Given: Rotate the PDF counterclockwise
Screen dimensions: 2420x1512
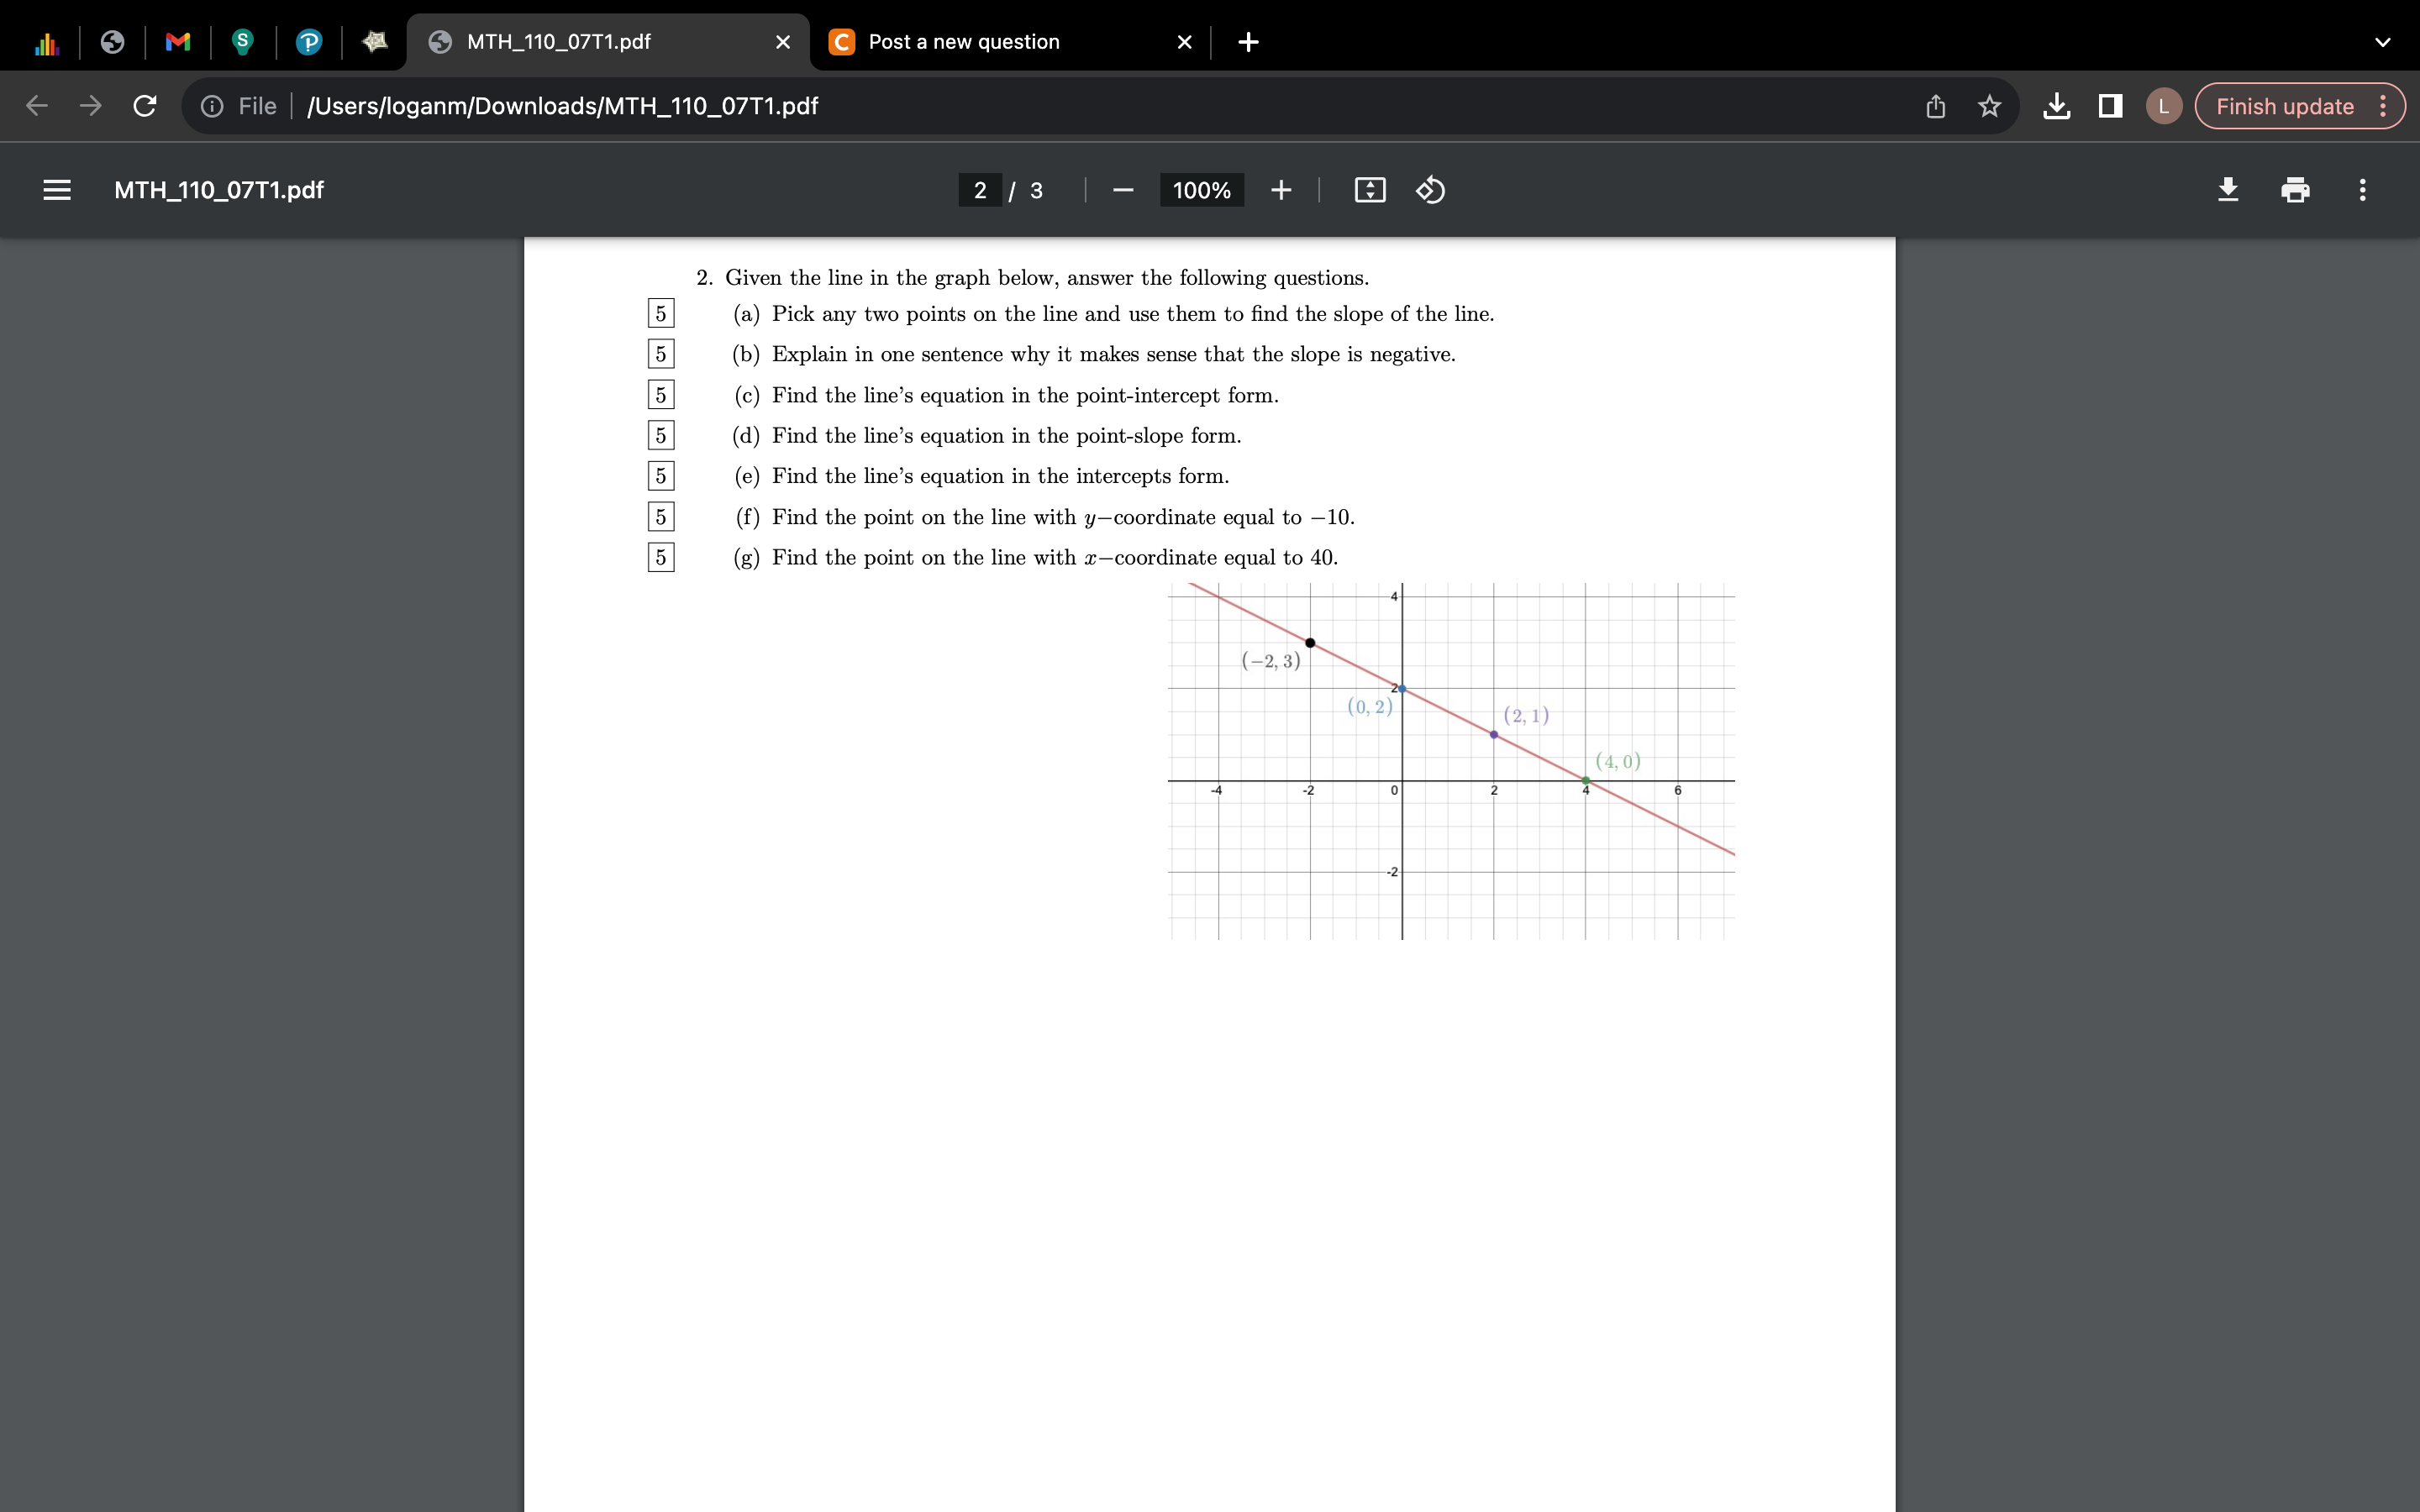Looking at the screenshot, I should (1430, 190).
